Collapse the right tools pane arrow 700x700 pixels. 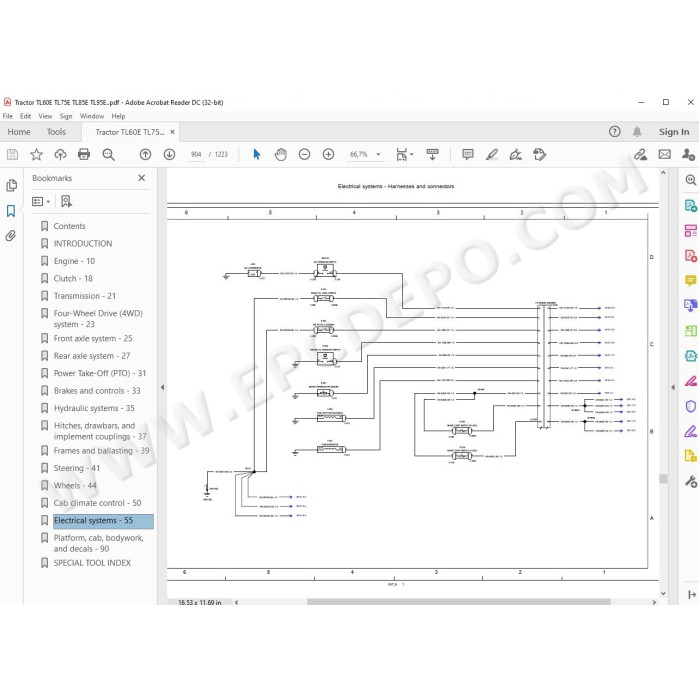673,388
